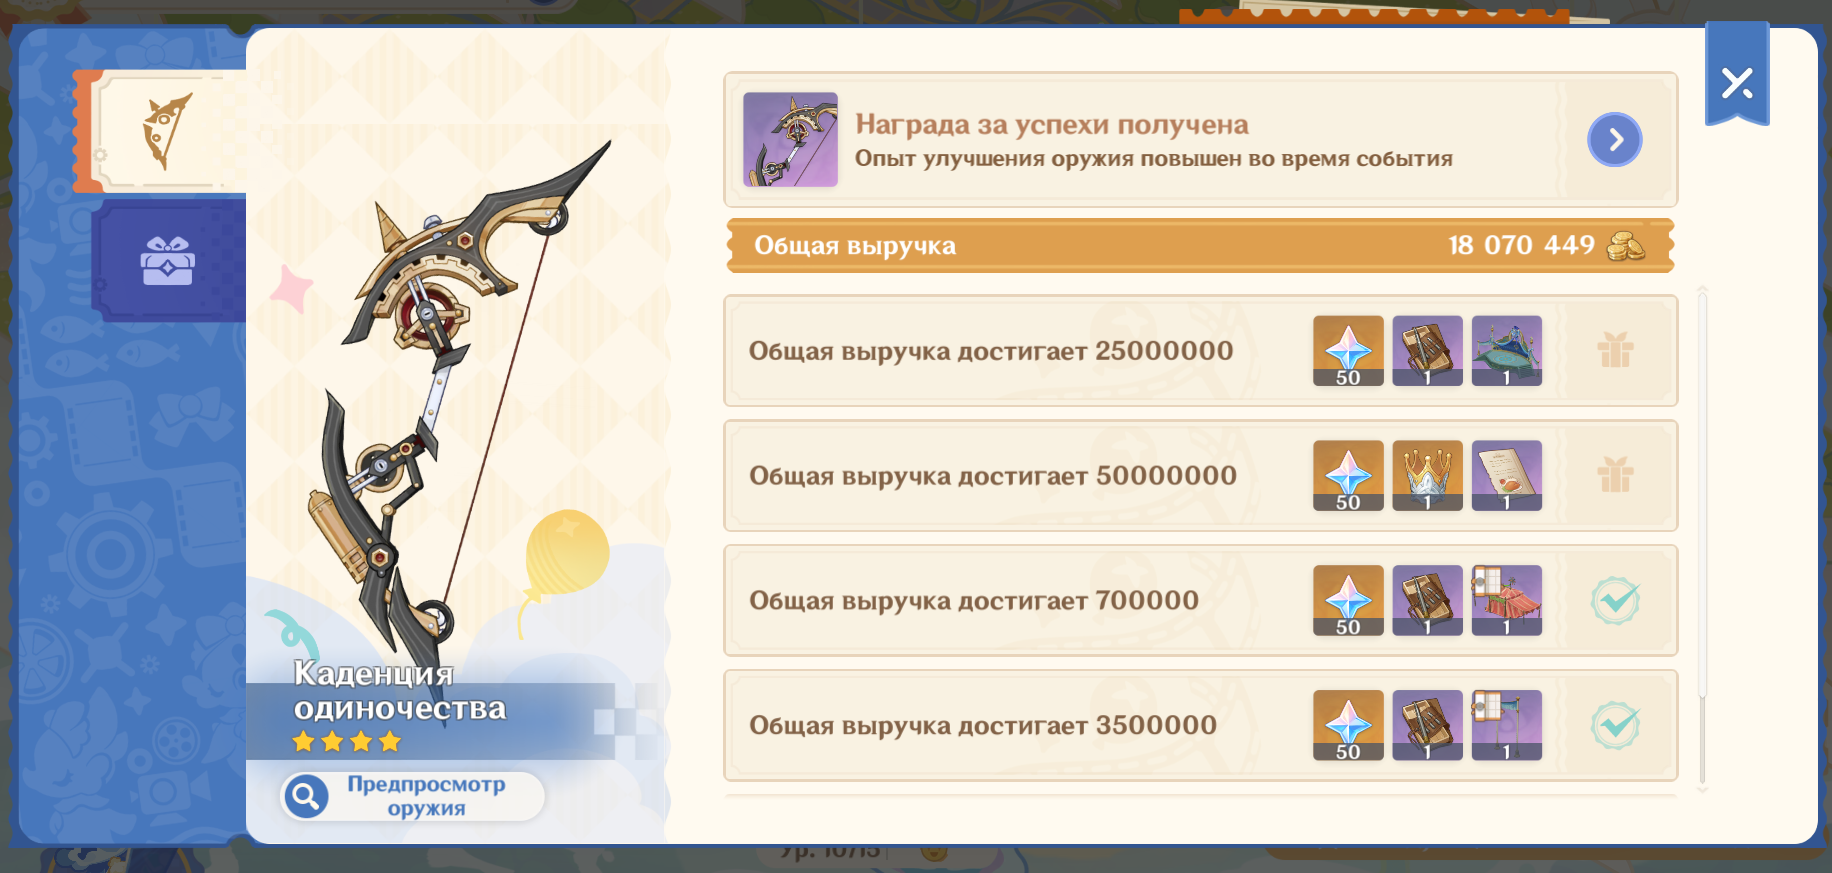The image size is (1832, 873).
Task: Click the red stall furnishing in 700000 row
Action: [1506, 600]
